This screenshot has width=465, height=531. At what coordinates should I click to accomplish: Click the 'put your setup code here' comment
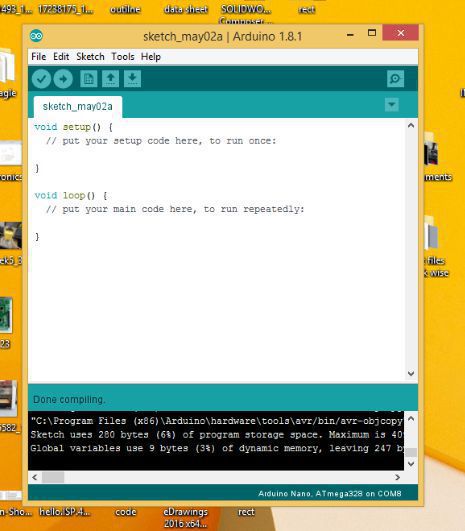coord(161,141)
